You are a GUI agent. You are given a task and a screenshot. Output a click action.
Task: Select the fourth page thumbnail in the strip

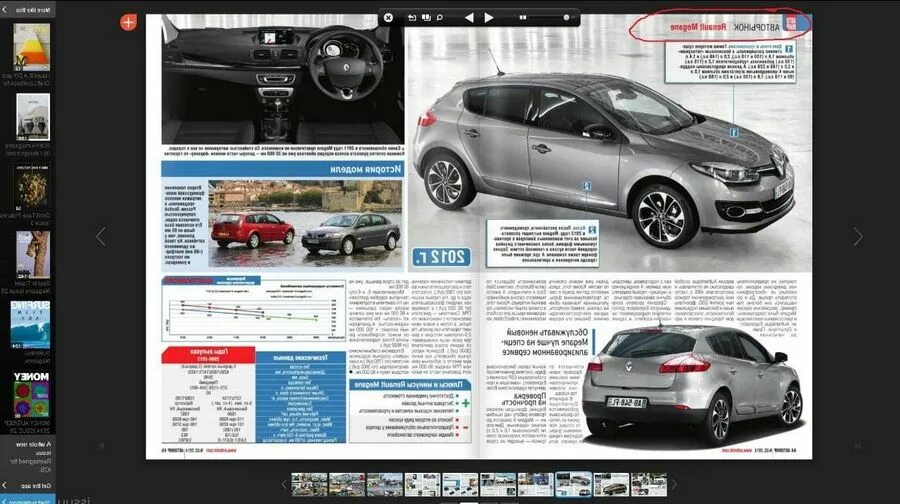(422, 484)
